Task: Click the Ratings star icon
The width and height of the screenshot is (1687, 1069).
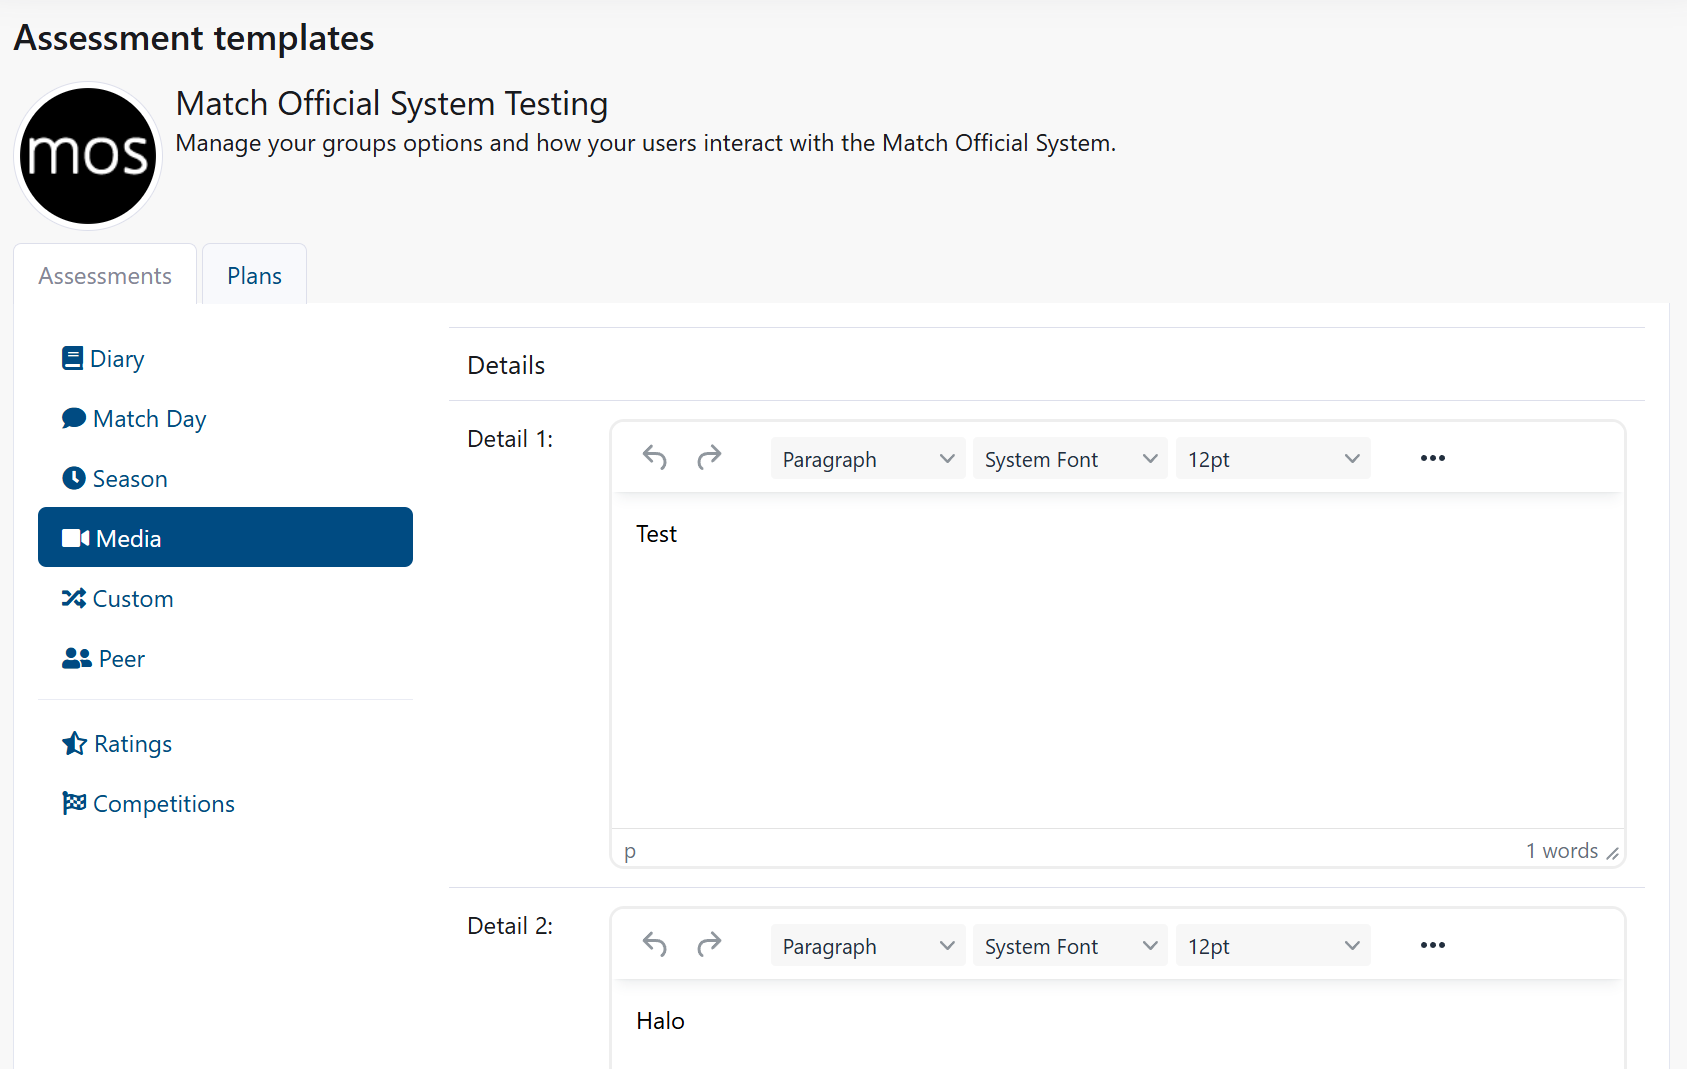Action: [x=75, y=743]
